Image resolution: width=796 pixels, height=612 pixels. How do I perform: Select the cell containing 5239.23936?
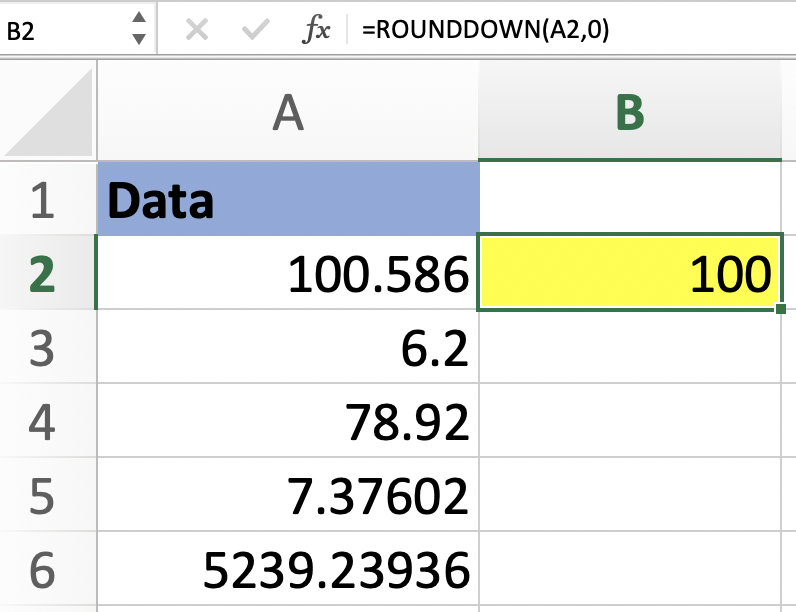coord(288,569)
